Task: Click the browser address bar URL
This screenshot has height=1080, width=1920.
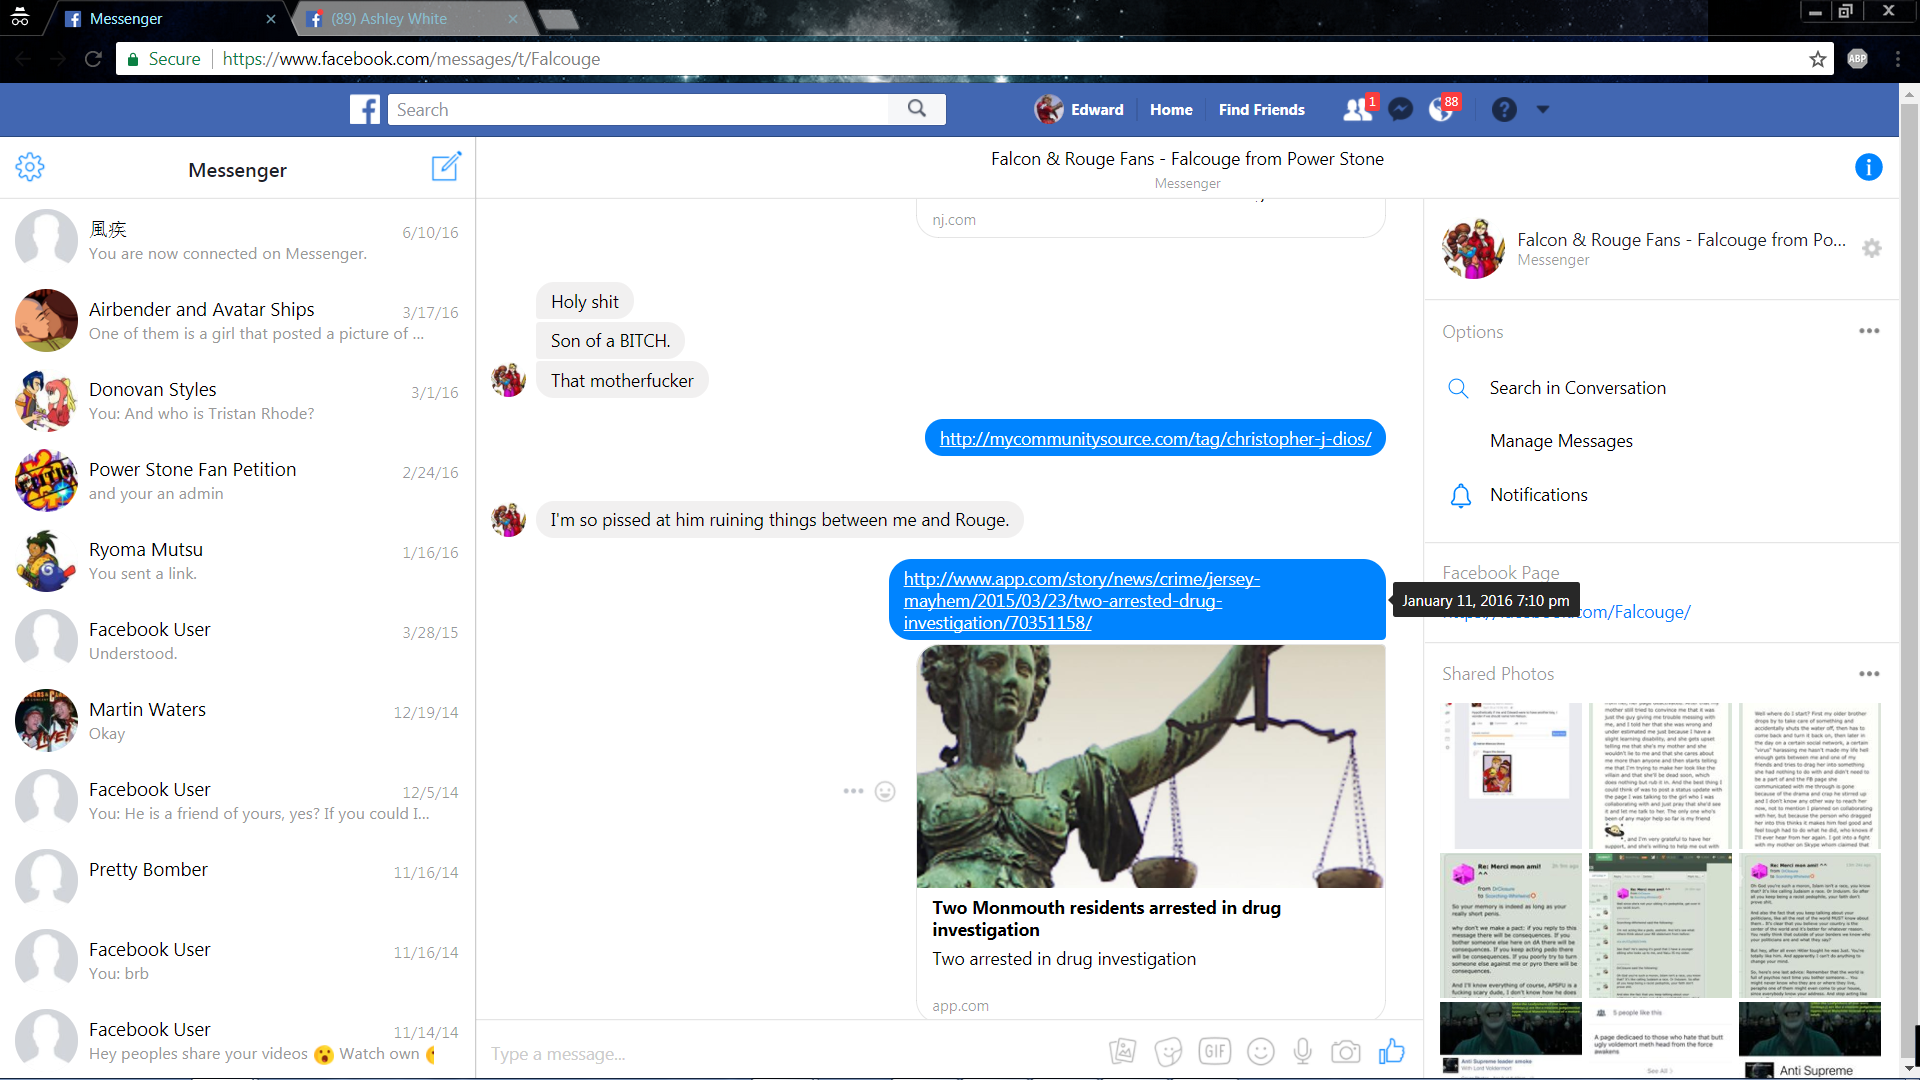Action: (x=411, y=59)
